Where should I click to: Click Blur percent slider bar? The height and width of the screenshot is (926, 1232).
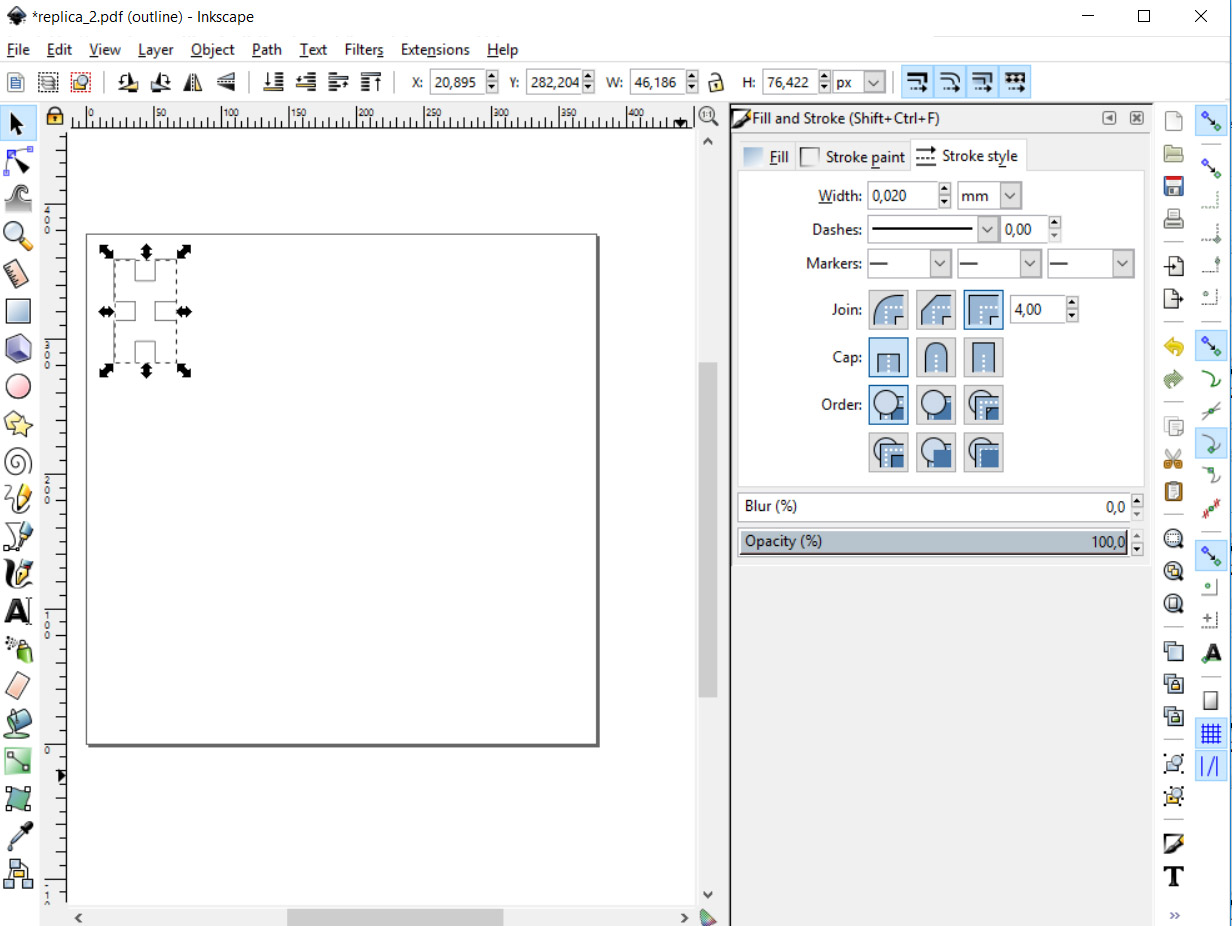point(933,506)
